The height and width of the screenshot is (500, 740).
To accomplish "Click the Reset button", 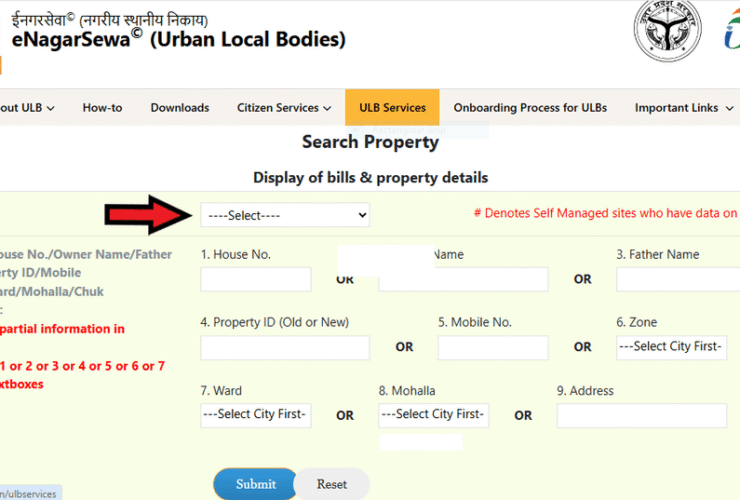I will 332,484.
